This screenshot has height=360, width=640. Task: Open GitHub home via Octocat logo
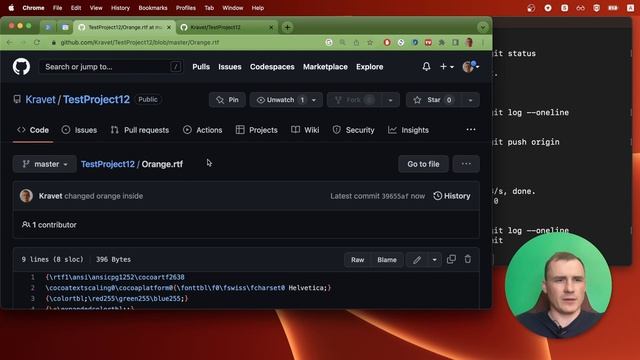[x=21, y=67]
